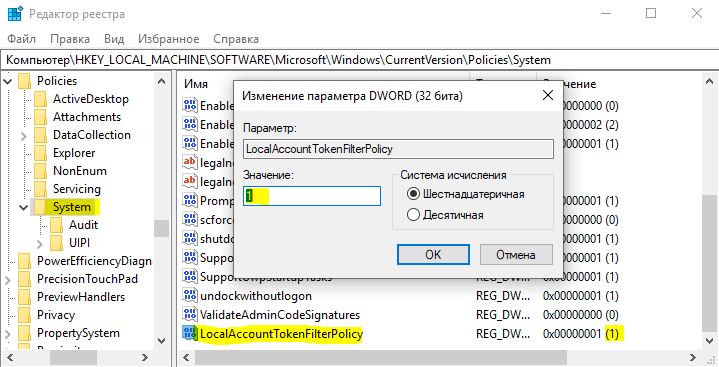This screenshot has width=719, height=367.
Task: Click the Audit folder icon
Action: (56, 225)
